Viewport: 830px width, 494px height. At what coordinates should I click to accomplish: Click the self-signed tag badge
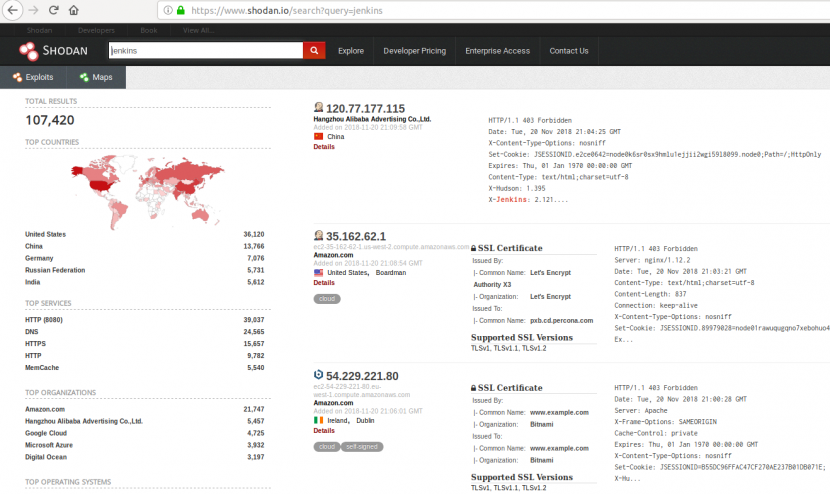tap(361, 446)
